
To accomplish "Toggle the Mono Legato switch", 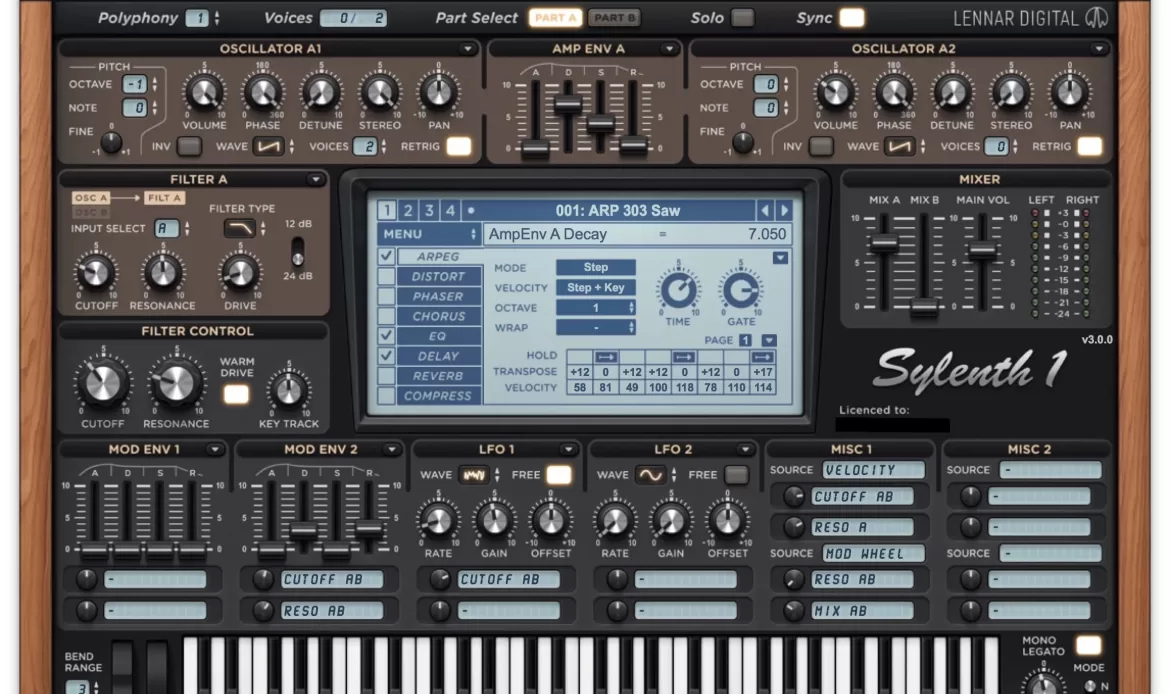I will click(x=1088, y=646).
